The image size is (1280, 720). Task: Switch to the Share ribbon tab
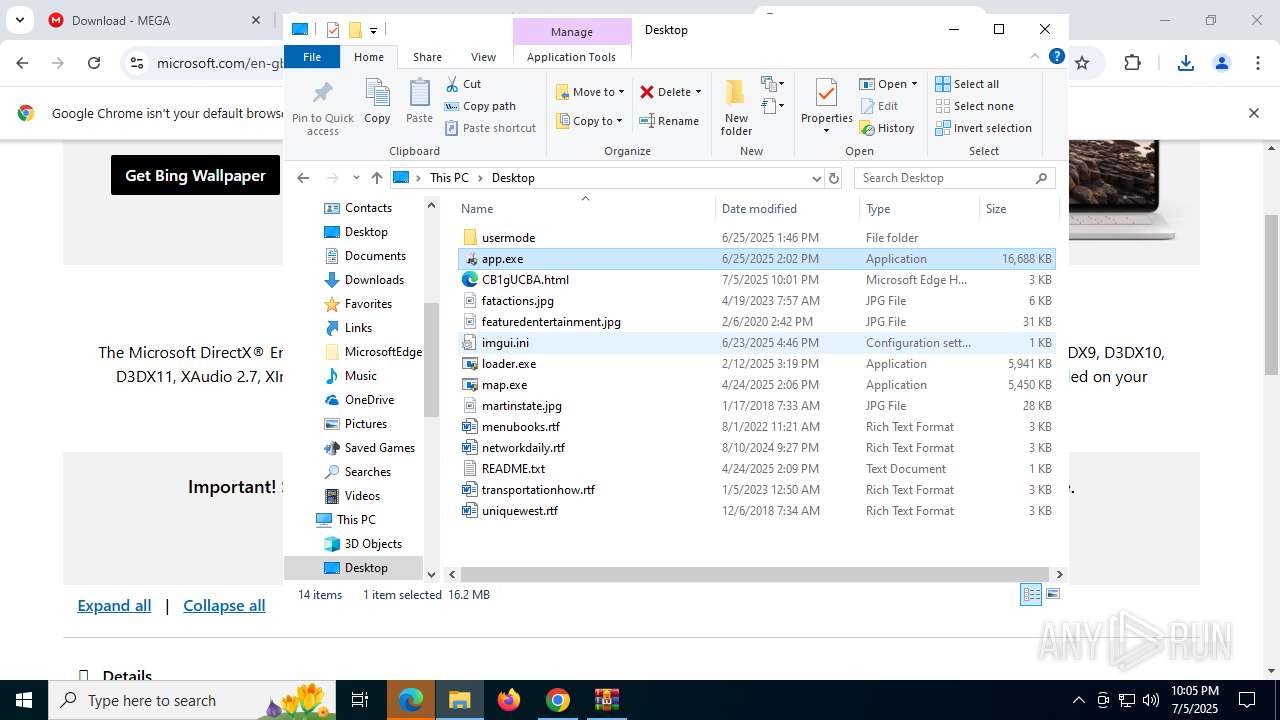click(x=427, y=57)
